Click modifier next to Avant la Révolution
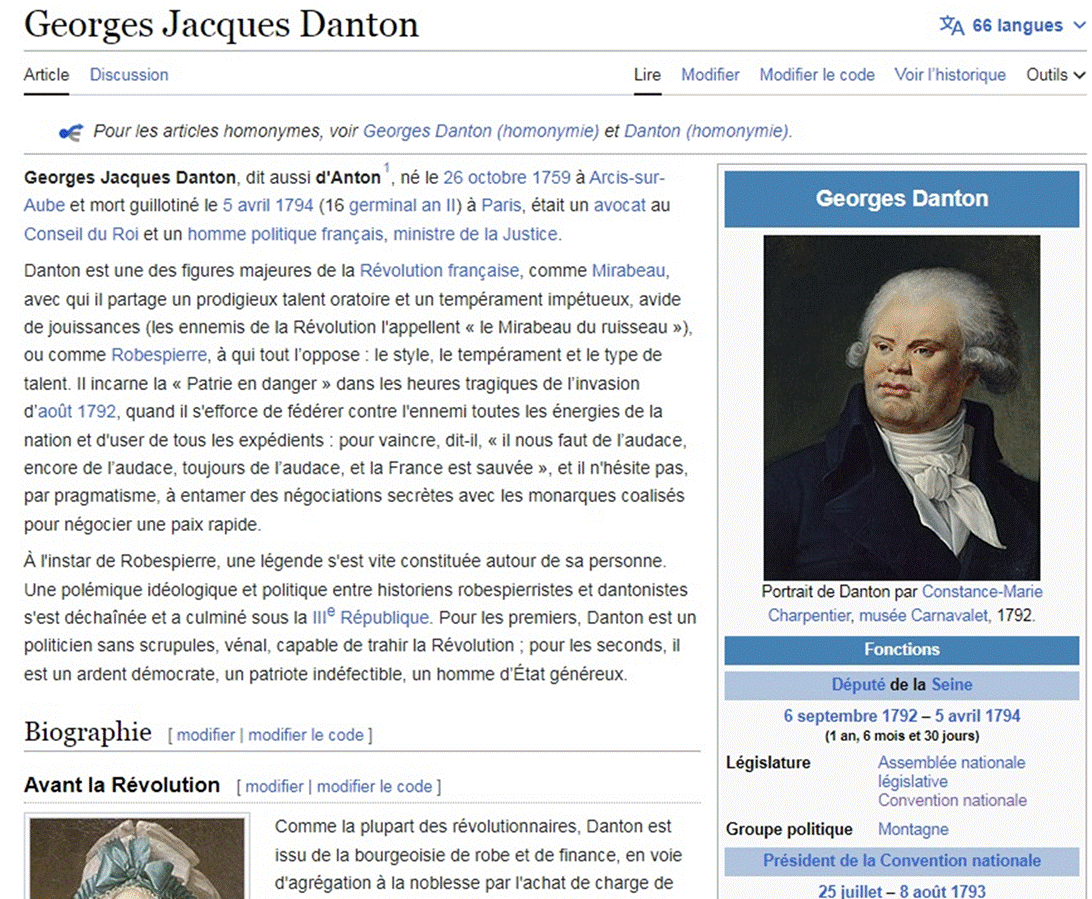 point(274,786)
